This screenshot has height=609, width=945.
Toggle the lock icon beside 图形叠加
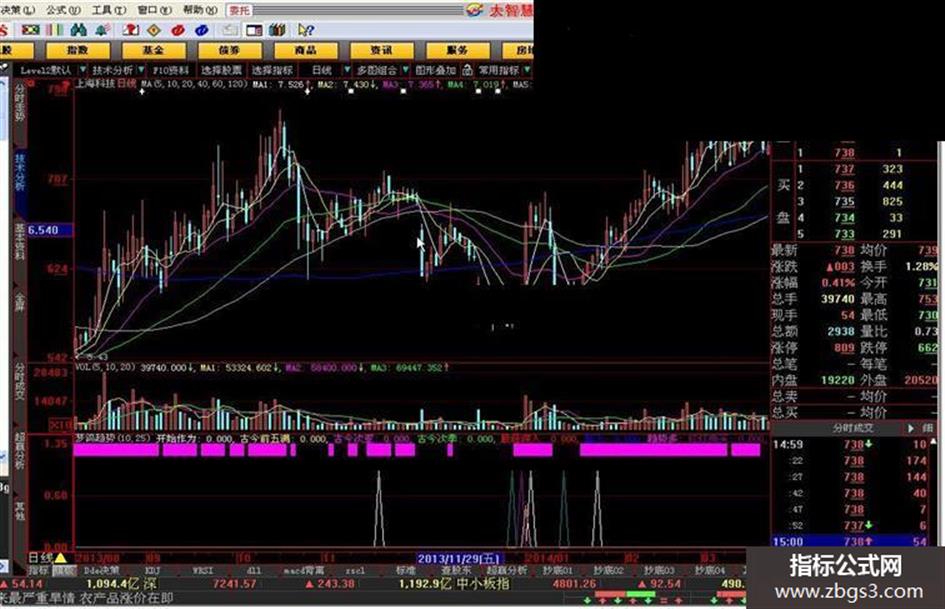point(467,70)
